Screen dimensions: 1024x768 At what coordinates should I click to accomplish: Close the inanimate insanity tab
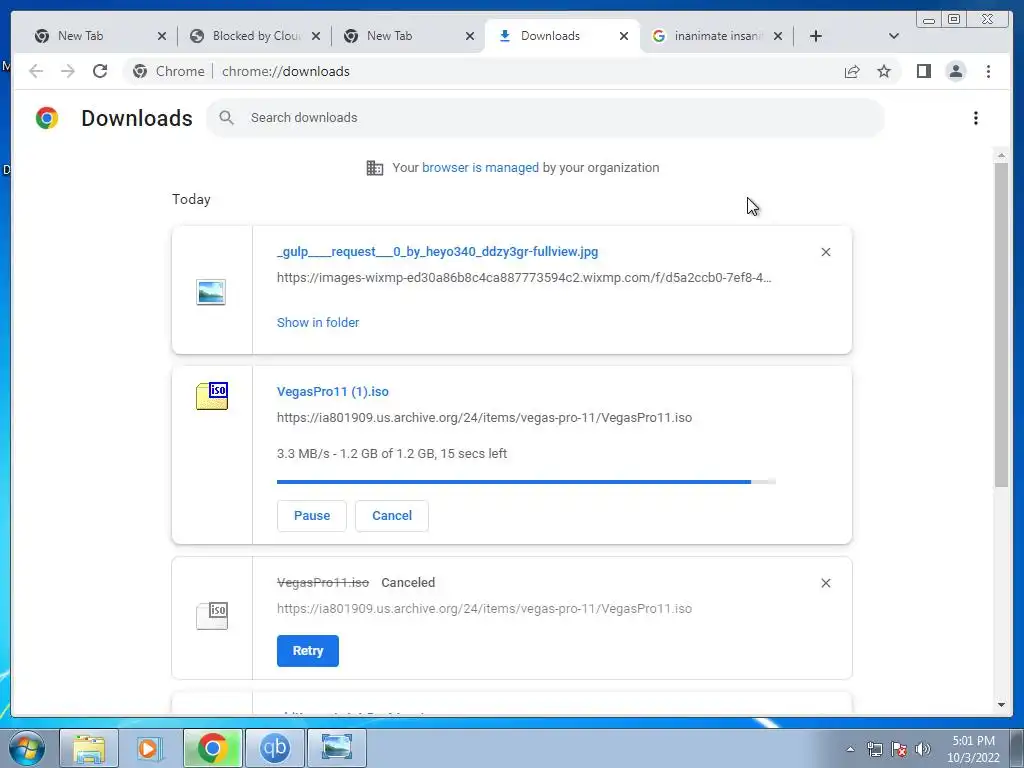[x=778, y=36]
